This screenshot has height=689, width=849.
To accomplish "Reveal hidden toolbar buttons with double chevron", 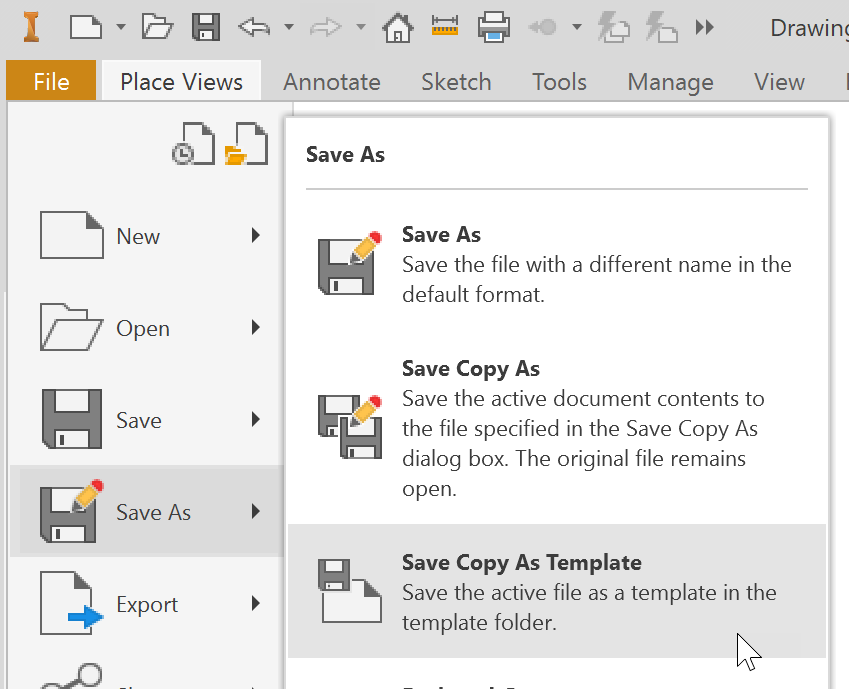I will pyautogui.click(x=703, y=28).
